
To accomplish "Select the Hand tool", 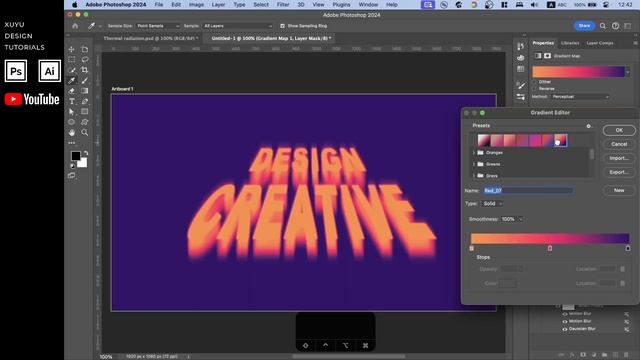I will pyautogui.click(x=72, y=133).
